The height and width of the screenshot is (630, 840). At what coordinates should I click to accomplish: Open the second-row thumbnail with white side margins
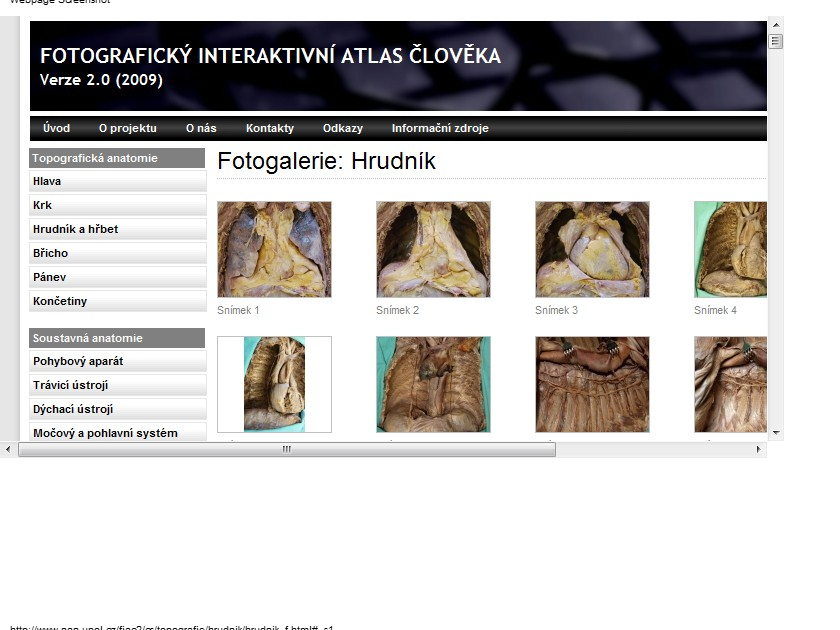(274, 384)
